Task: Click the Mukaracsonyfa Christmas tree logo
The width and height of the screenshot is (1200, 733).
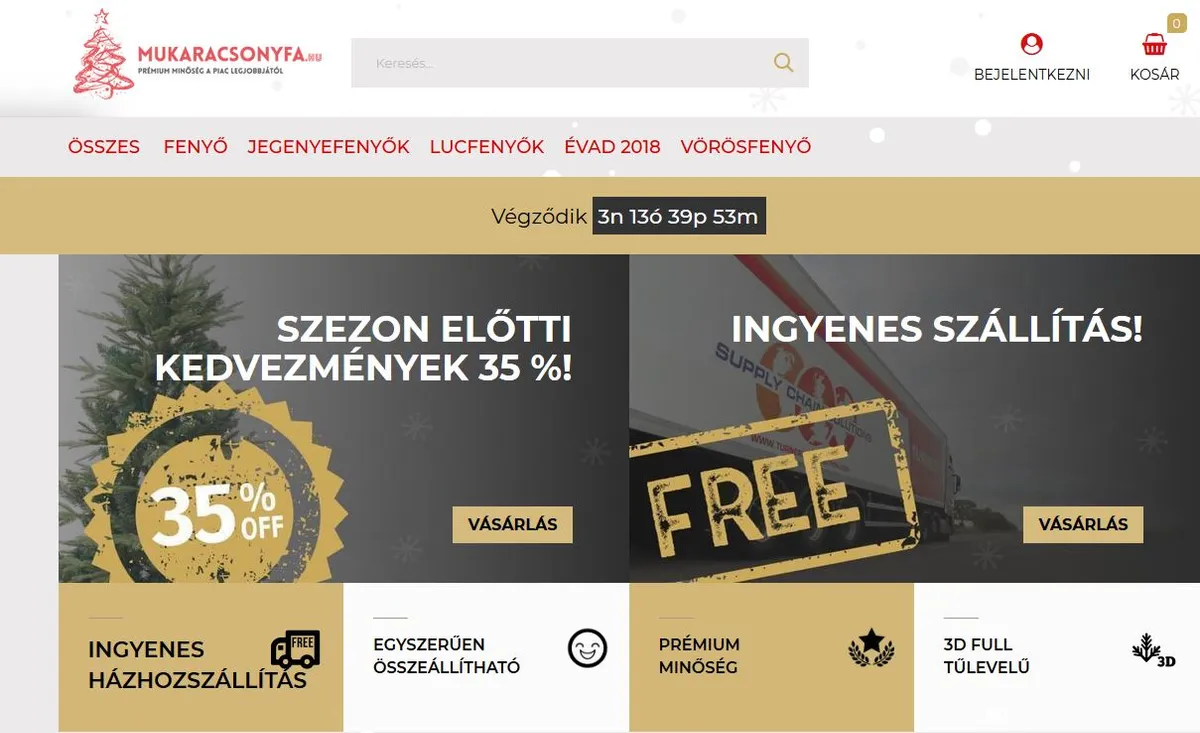Action: (x=197, y=53)
